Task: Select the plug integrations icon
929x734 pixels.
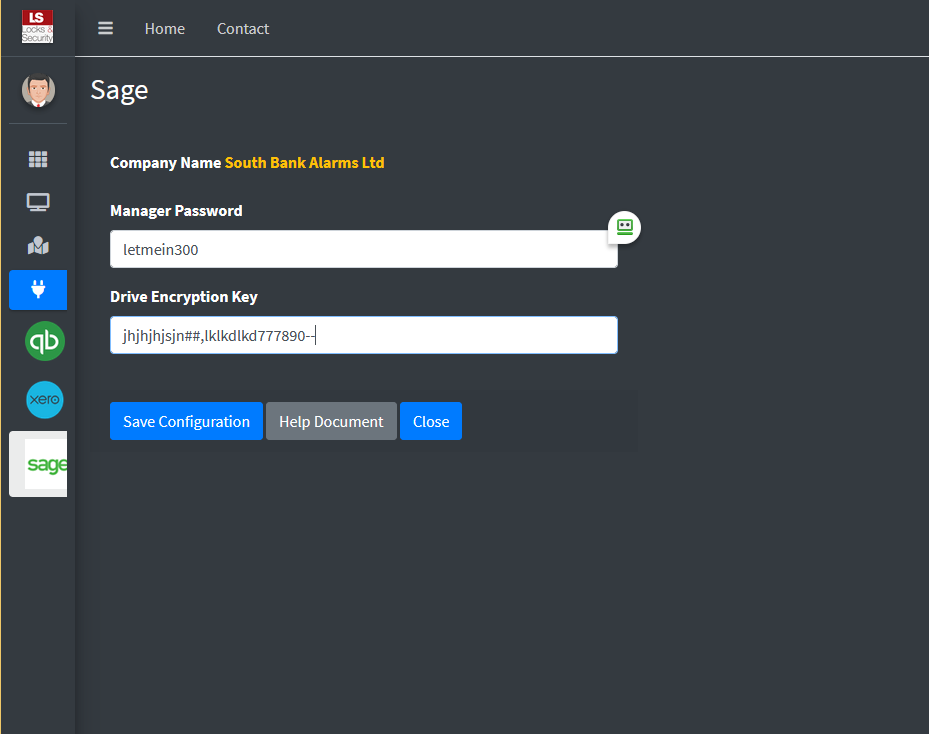Action: click(38, 290)
